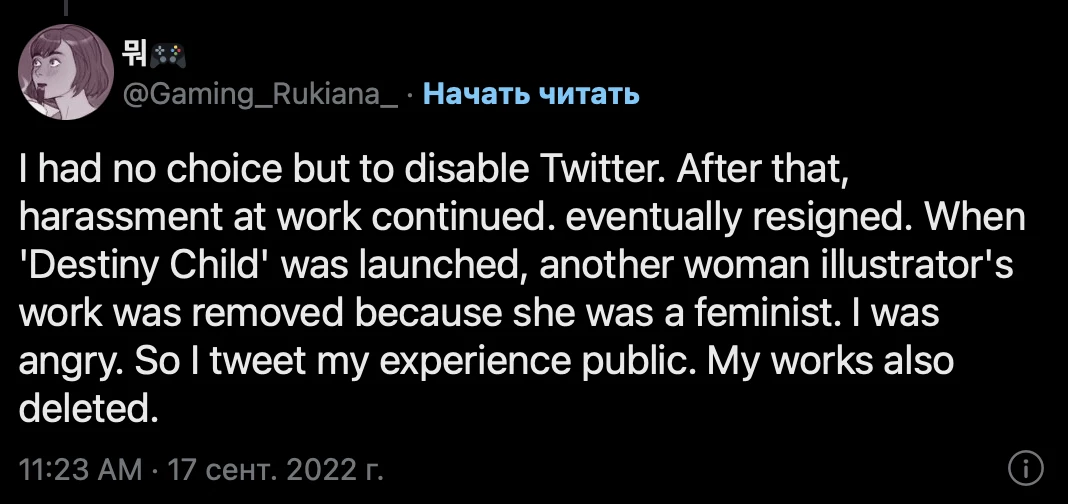Viewport: 1068px width, 504px height.
Task: Click the game controller emoji
Action: pos(168,55)
